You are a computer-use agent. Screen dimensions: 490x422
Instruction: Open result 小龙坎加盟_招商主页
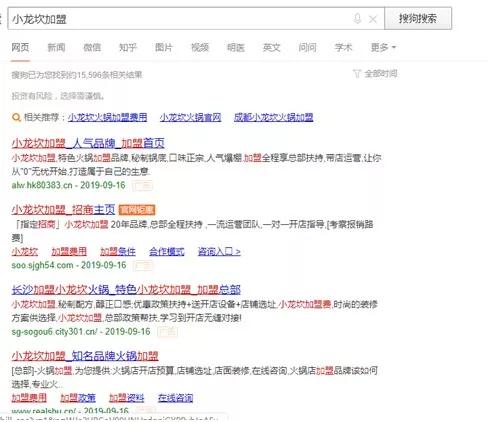(63, 210)
